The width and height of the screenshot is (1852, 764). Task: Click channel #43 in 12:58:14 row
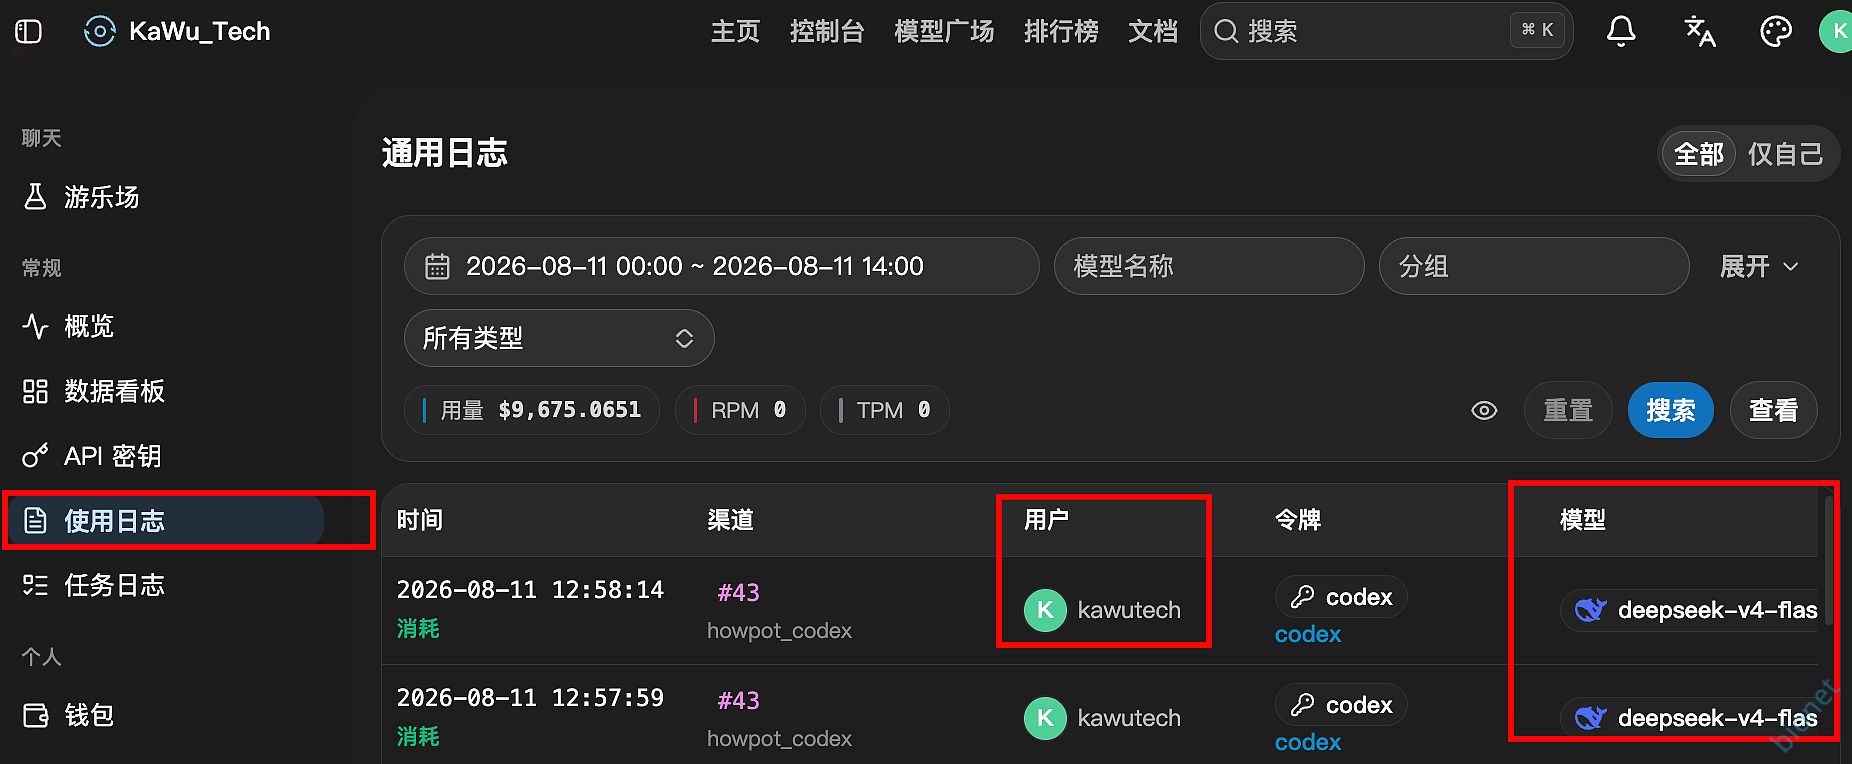click(738, 593)
